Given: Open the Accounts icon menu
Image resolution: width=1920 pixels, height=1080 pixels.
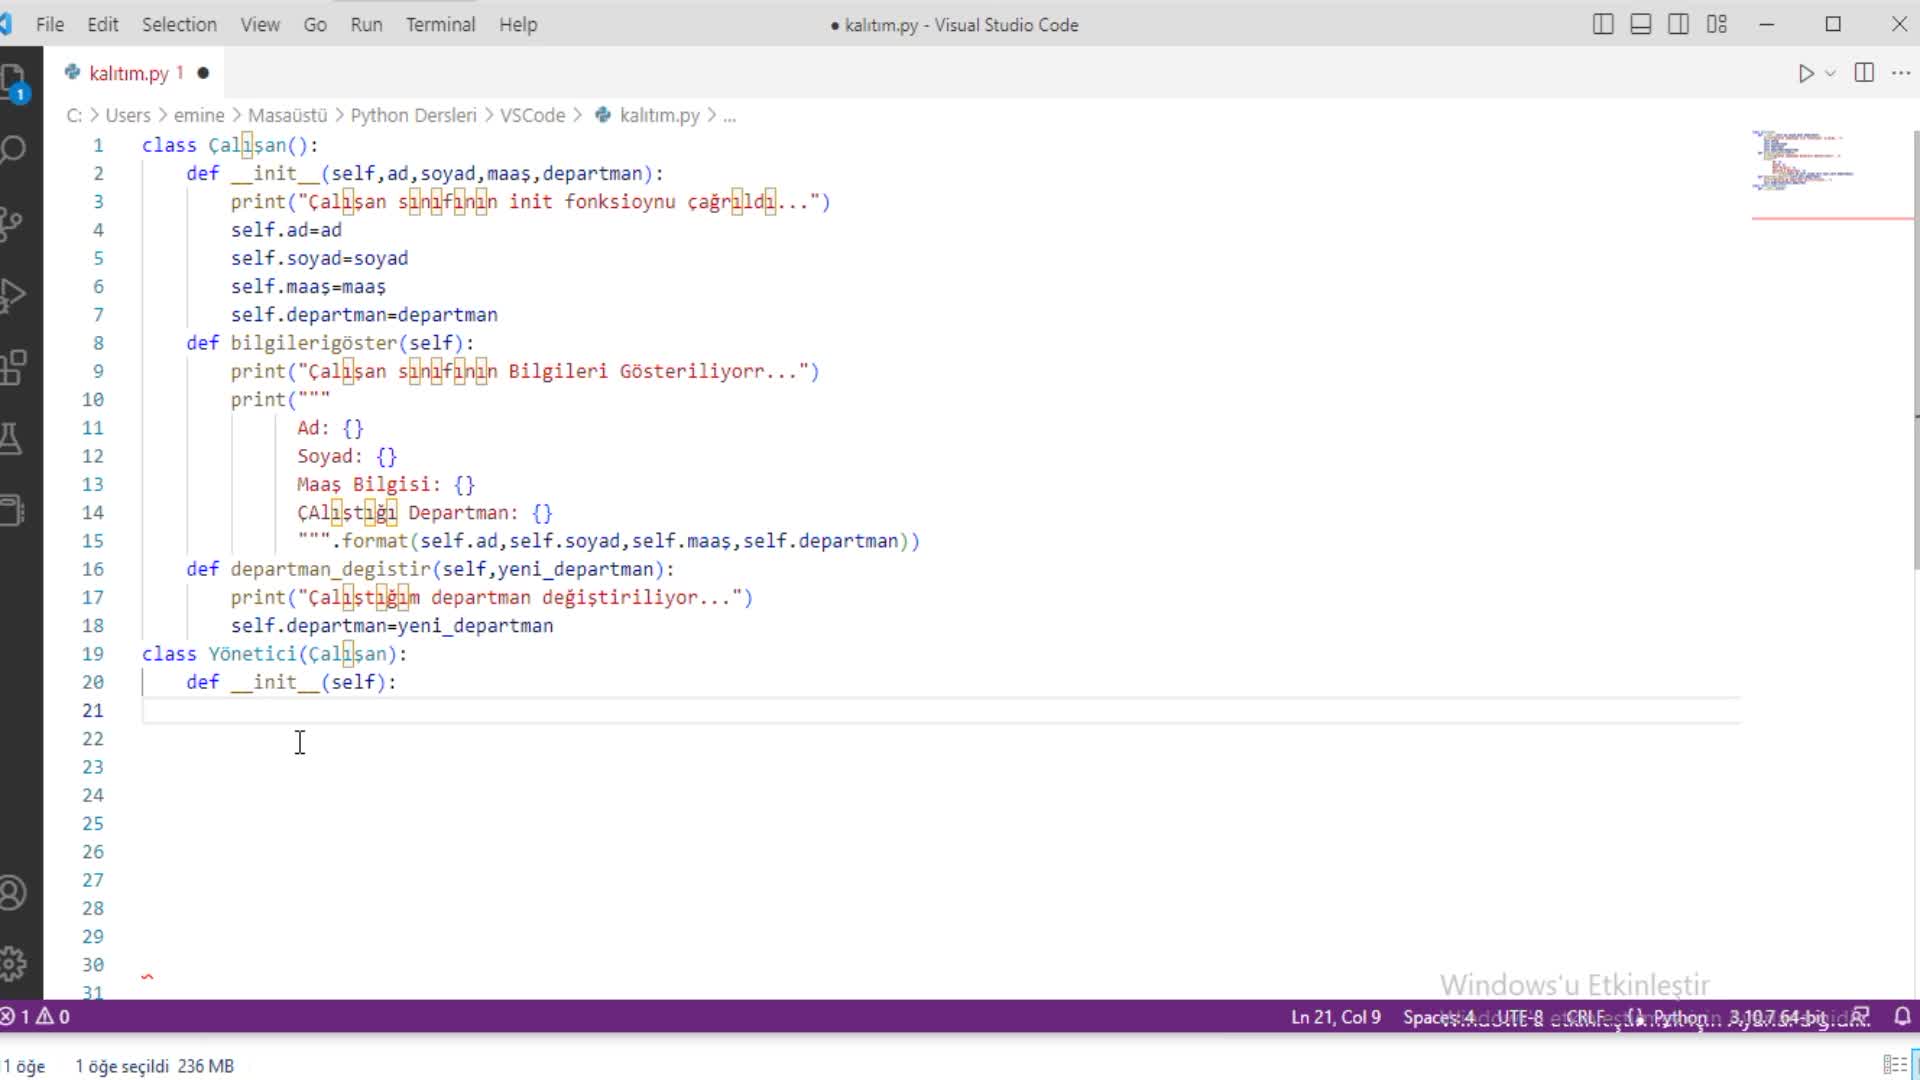Looking at the screenshot, I should tap(13, 892).
